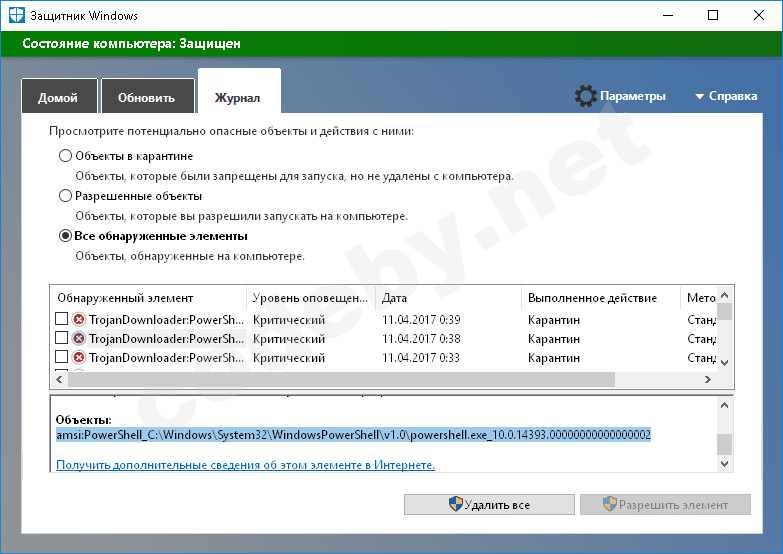This screenshot has width=783, height=554.
Task: Select TrojanDownloader row dated 11.04.2017 0:39
Action: 385,319
